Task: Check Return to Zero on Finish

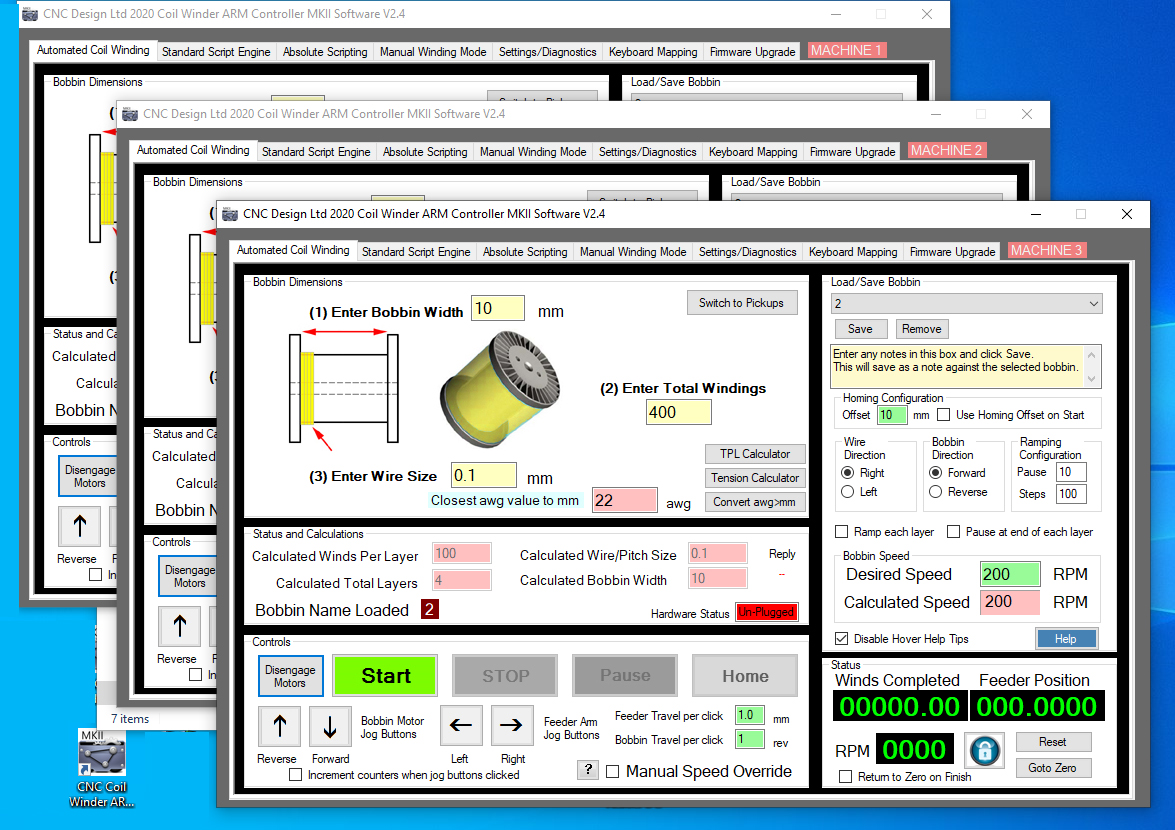Action: coord(845,776)
